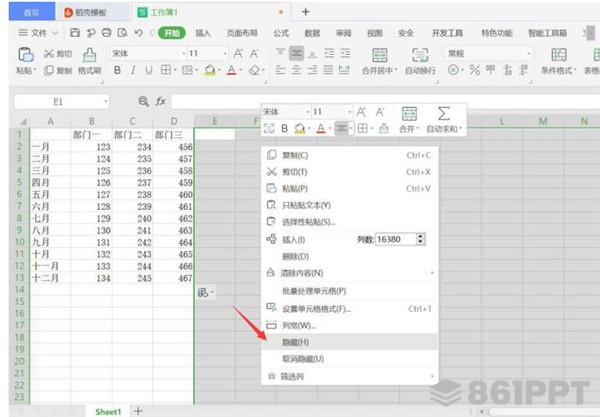The width and height of the screenshot is (600, 417).
Task: Open the ribbon font size 11 dropdown
Action: [225, 54]
